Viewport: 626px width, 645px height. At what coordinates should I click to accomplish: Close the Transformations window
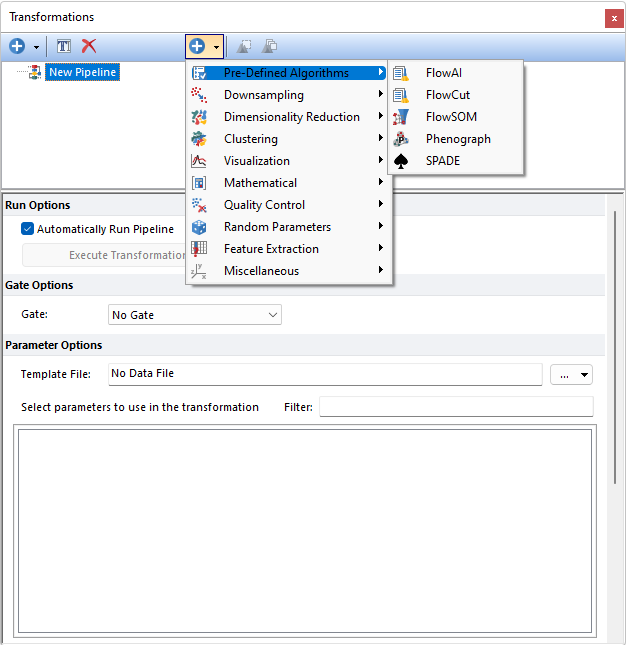tap(613, 17)
